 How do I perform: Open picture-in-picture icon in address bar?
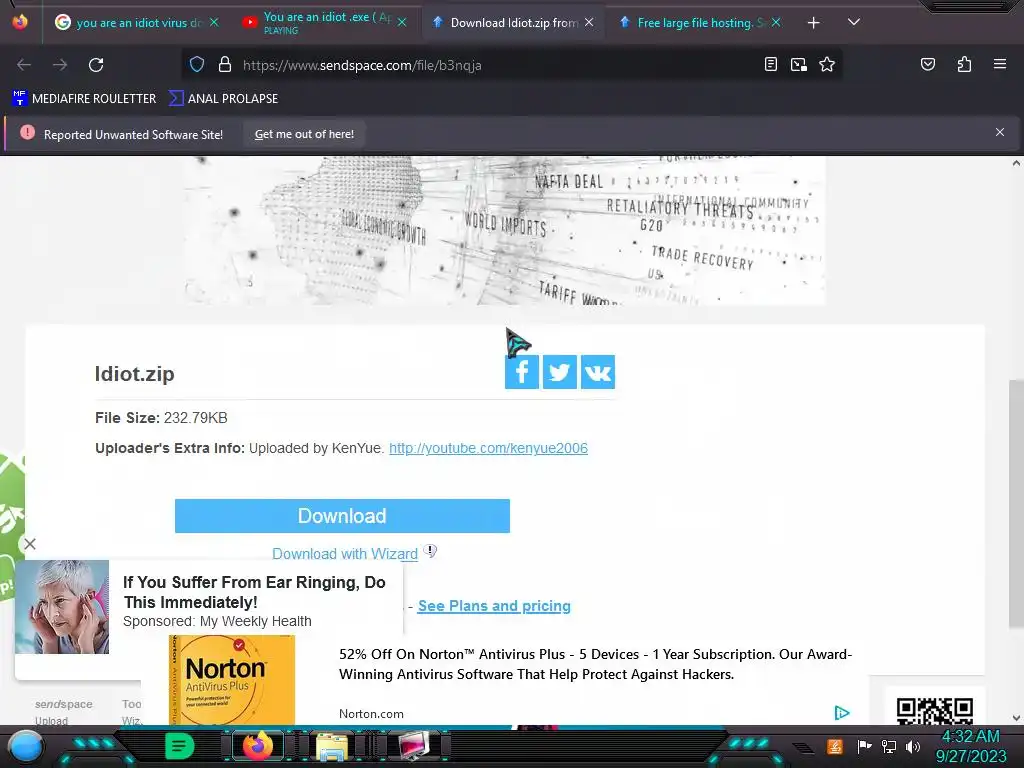[799, 65]
